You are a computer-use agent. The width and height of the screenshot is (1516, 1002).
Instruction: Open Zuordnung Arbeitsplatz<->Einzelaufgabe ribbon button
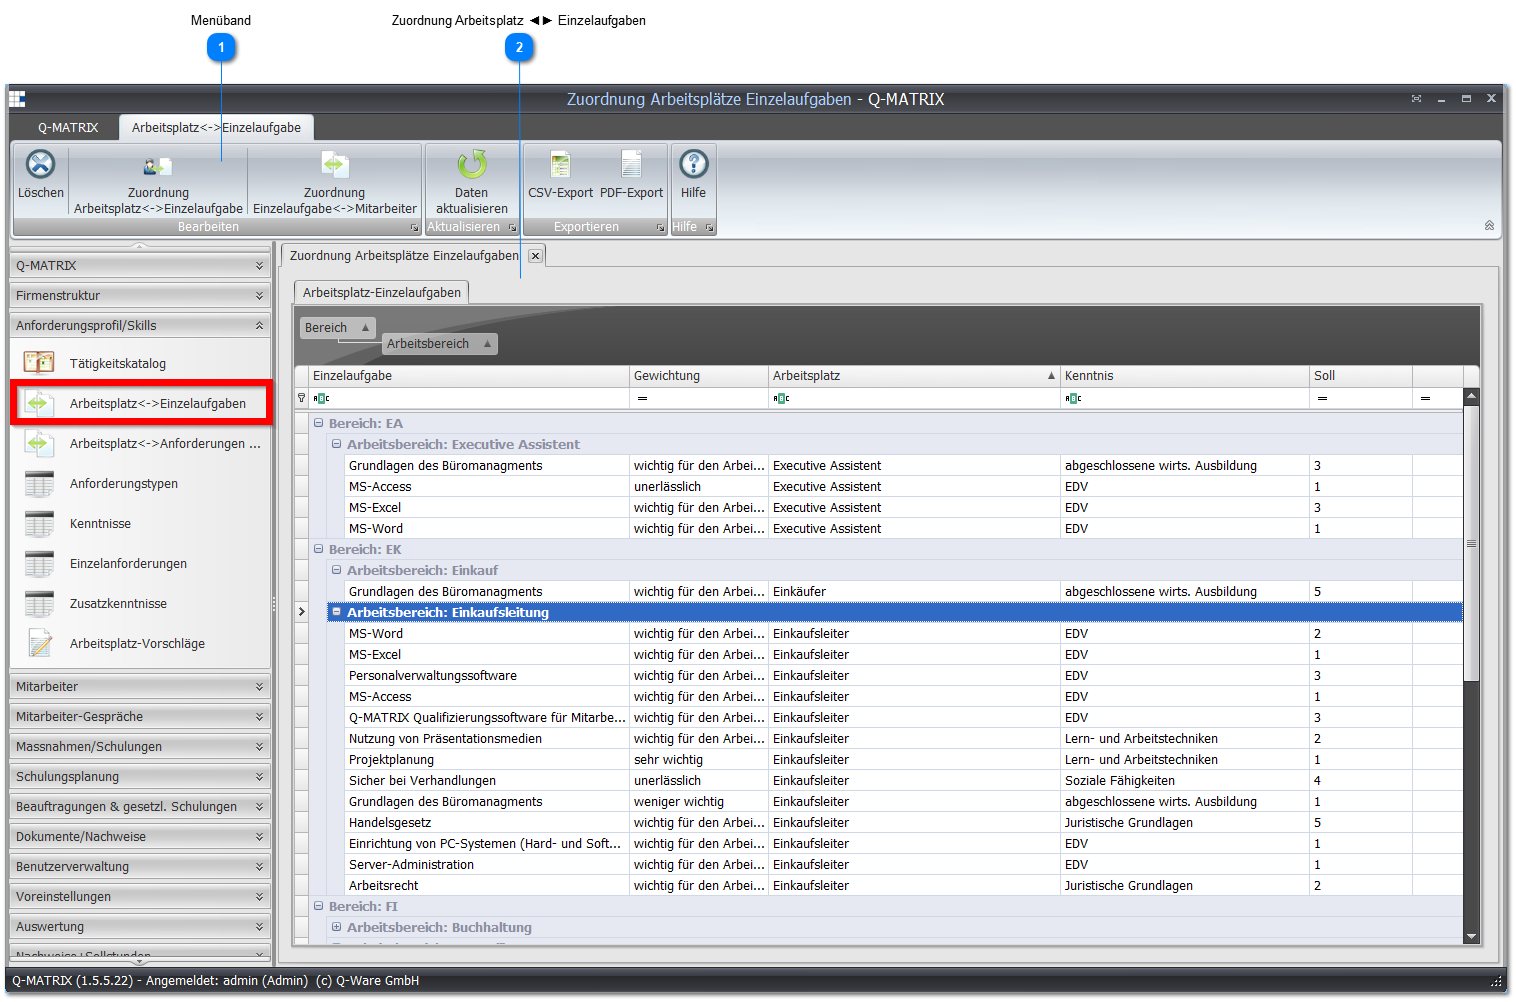click(x=158, y=181)
